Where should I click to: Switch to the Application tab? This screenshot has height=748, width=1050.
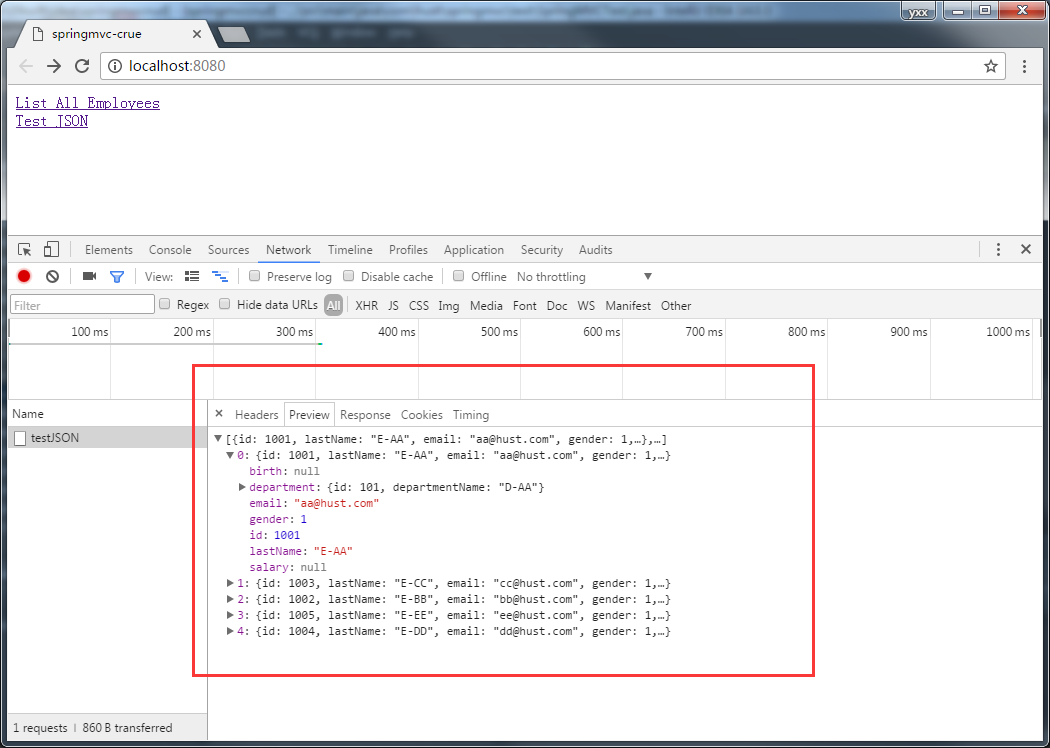[x=473, y=250]
